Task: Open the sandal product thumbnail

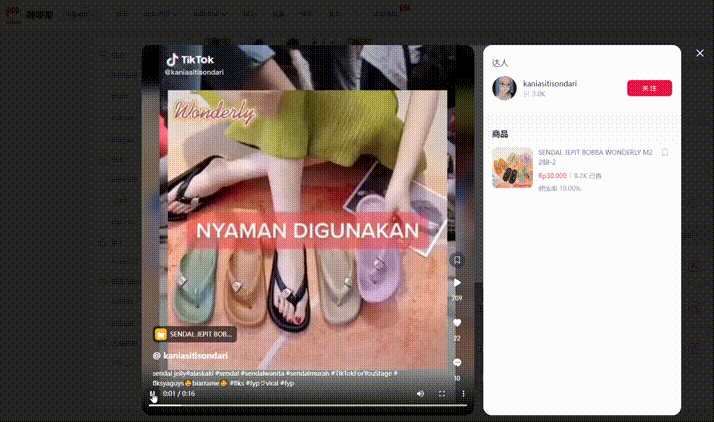Action: click(x=512, y=168)
